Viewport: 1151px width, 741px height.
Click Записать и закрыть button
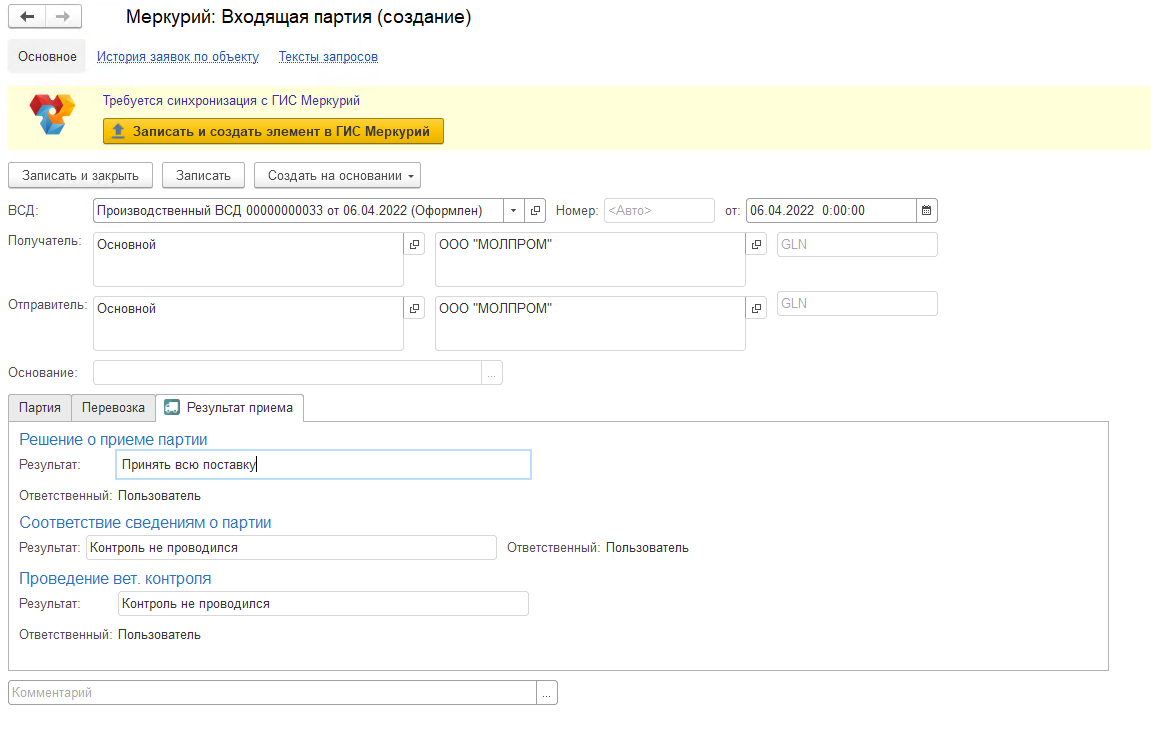click(x=80, y=175)
